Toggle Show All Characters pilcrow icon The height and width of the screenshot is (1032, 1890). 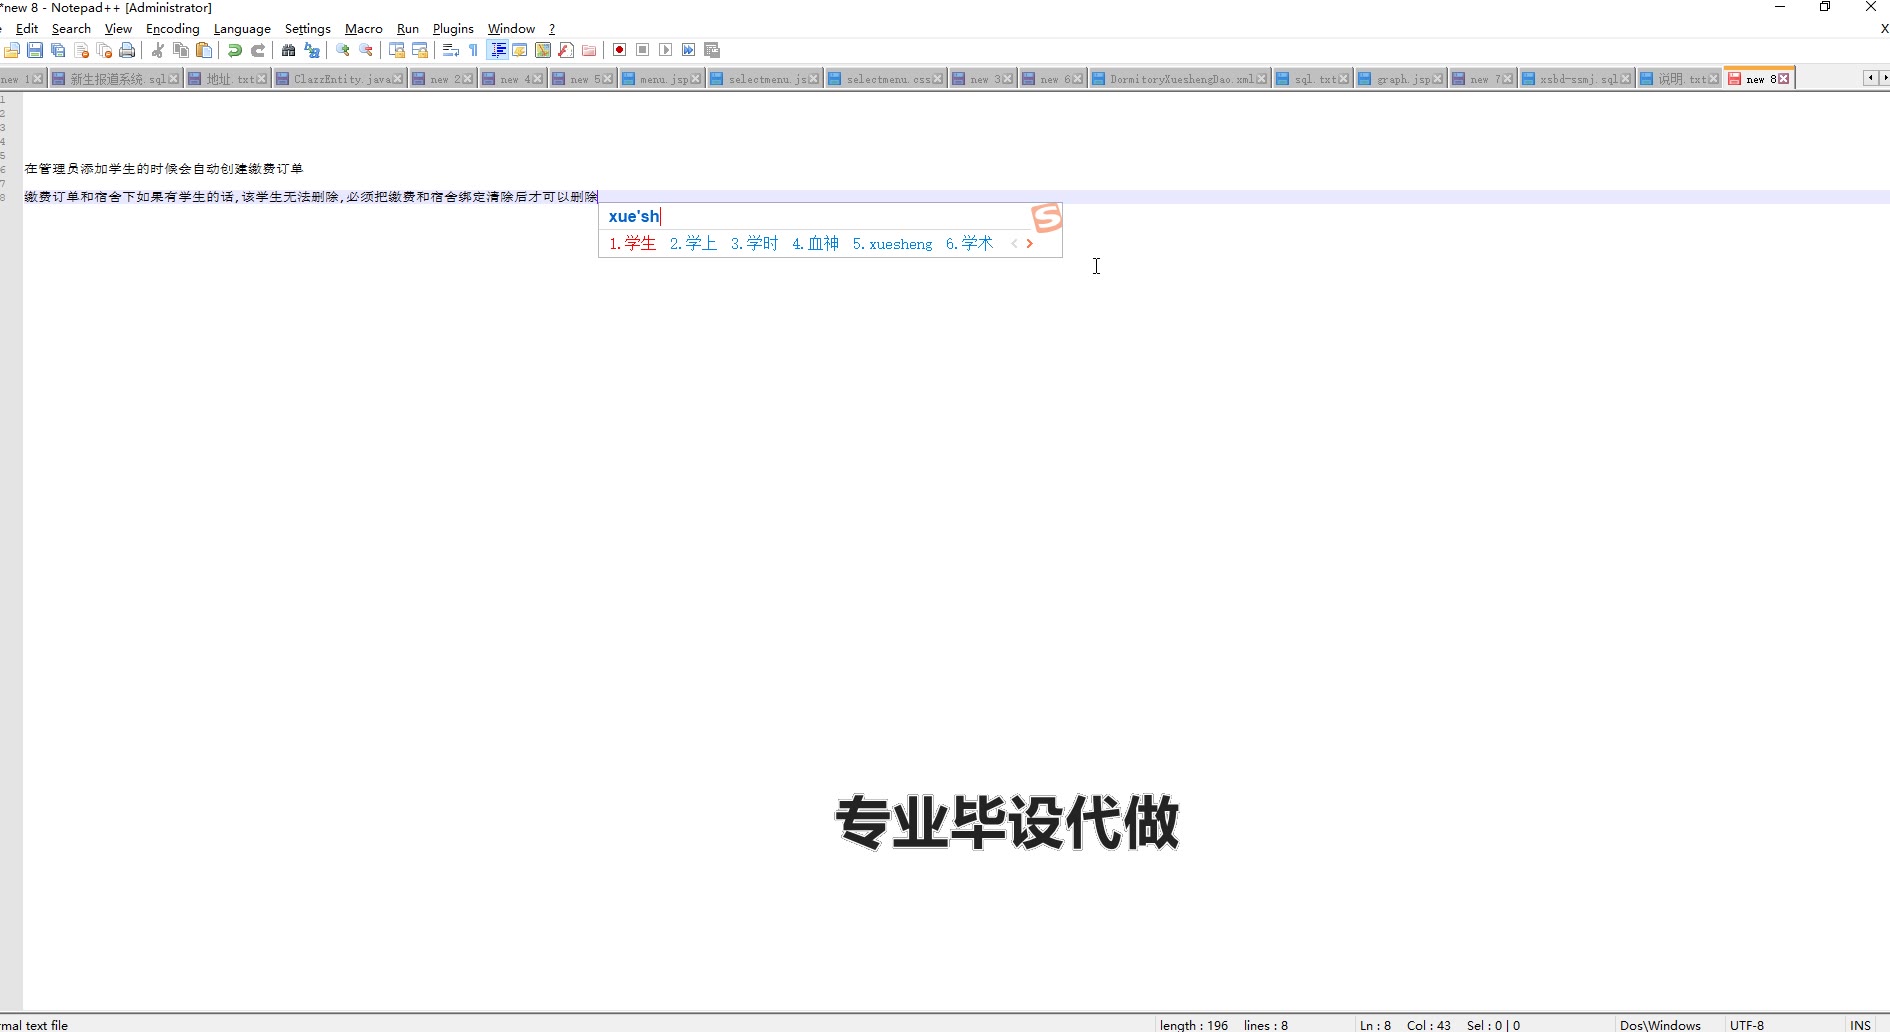474,50
